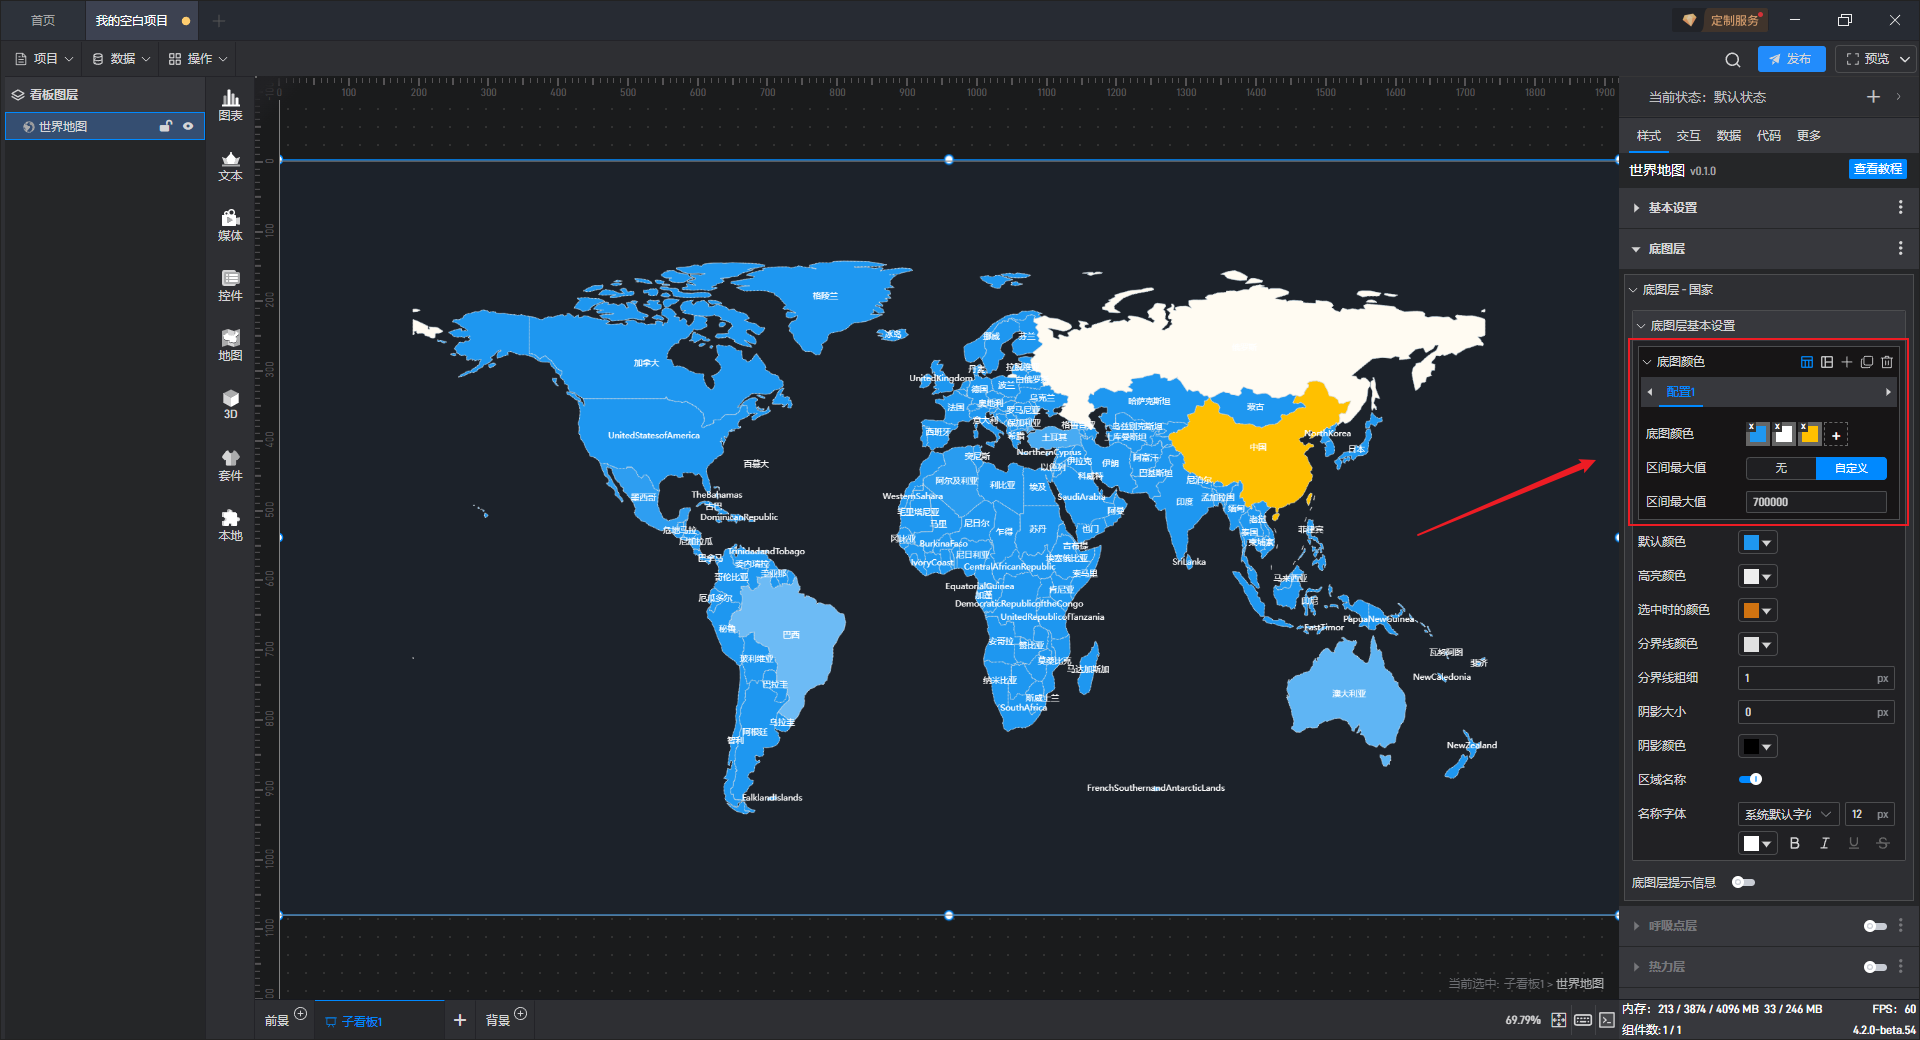Open the 媒体 media component panel

click(x=230, y=225)
